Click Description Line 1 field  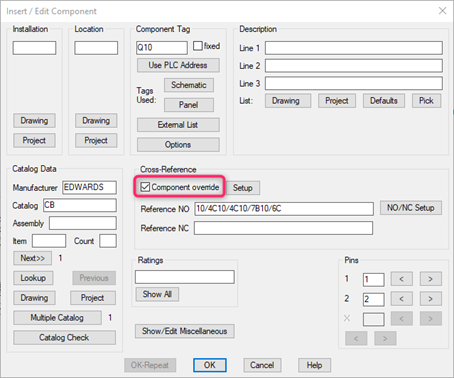354,48
